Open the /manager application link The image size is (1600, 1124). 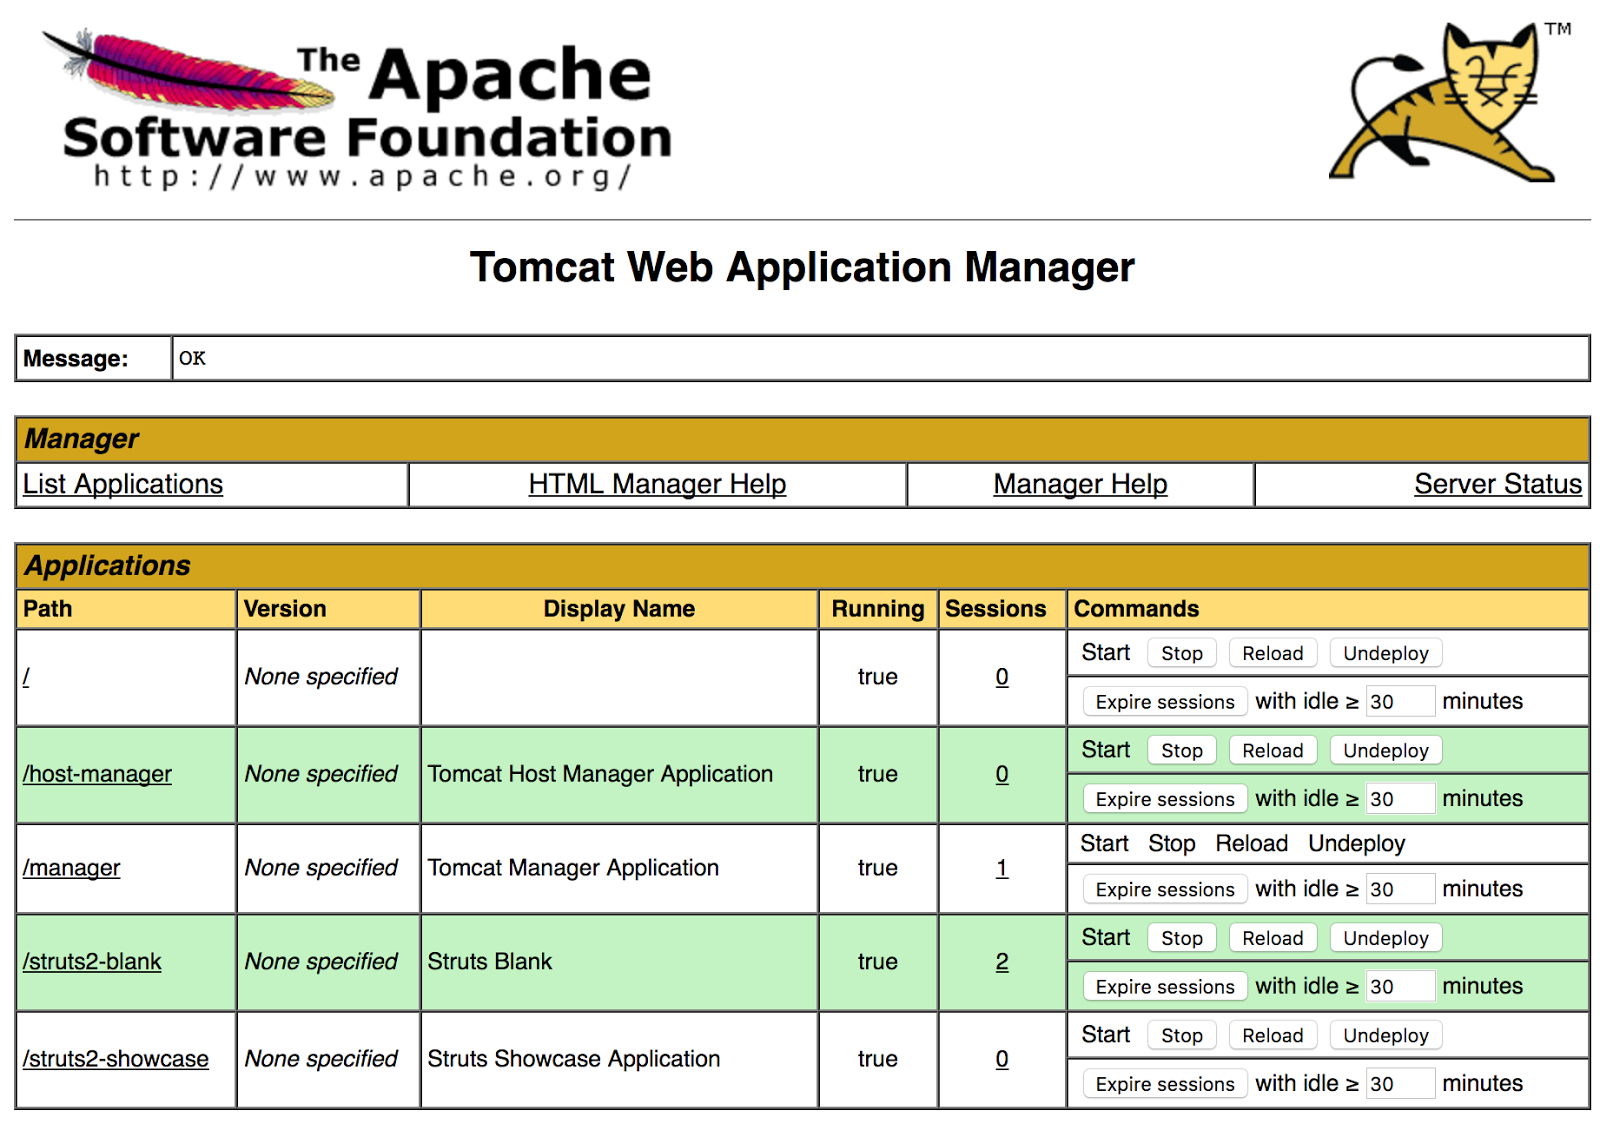[71, 868]
